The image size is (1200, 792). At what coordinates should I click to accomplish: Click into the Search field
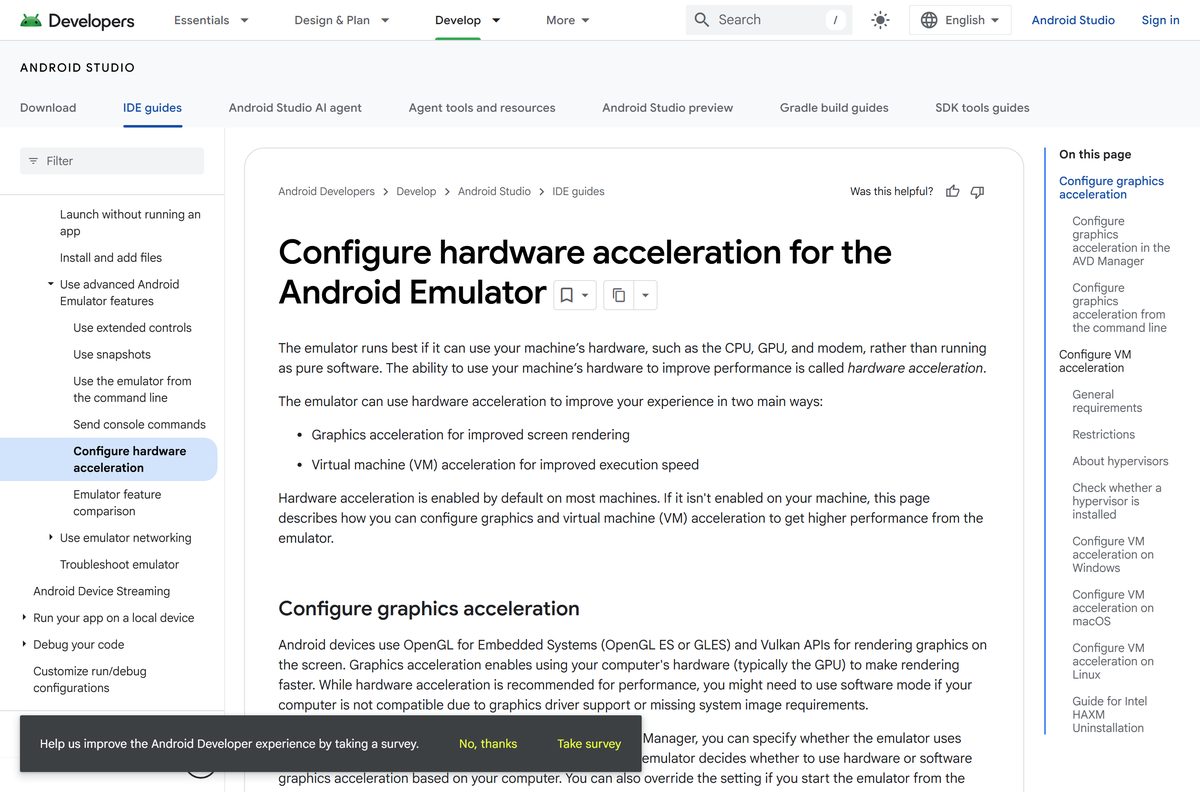click(769, 20)
